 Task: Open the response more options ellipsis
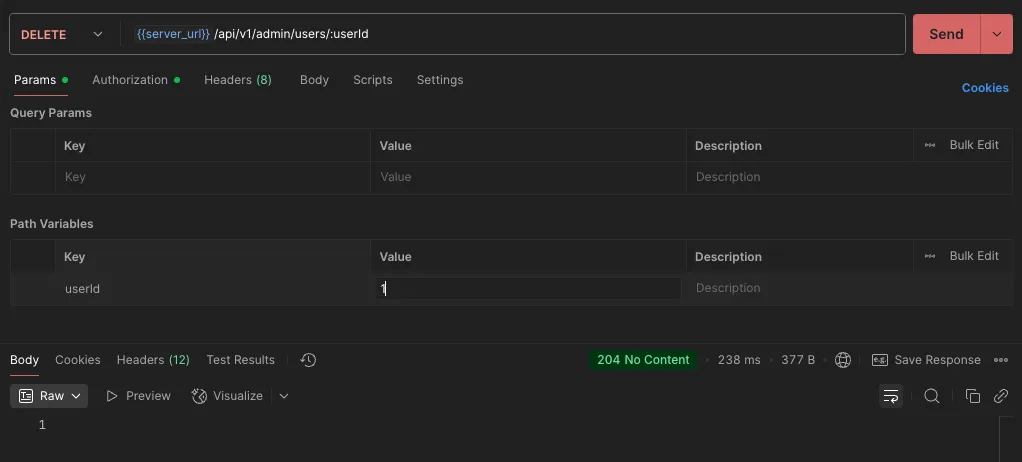(1000, 360)
